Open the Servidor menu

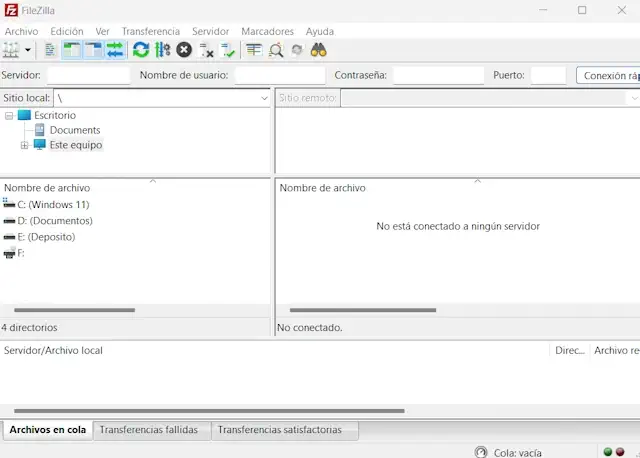[x=211, y=31]
